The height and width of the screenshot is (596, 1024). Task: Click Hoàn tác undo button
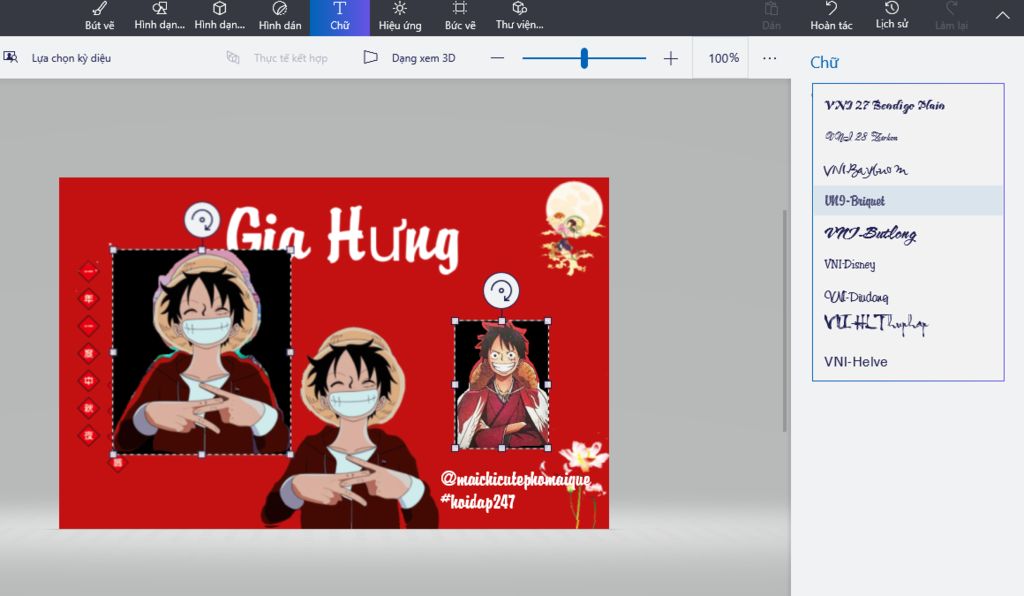click(831, 17)
